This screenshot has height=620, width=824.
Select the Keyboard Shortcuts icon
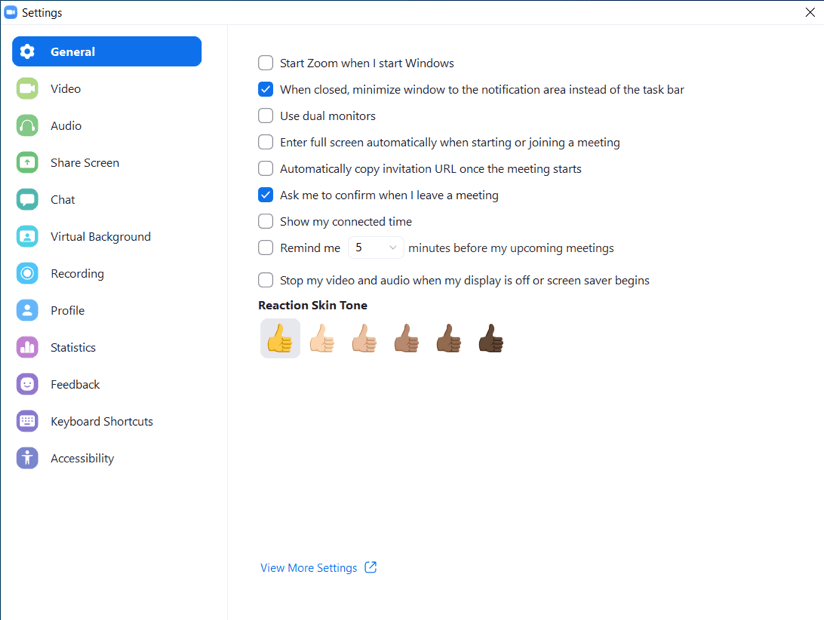pyautogui.click(x=27, y=421)
